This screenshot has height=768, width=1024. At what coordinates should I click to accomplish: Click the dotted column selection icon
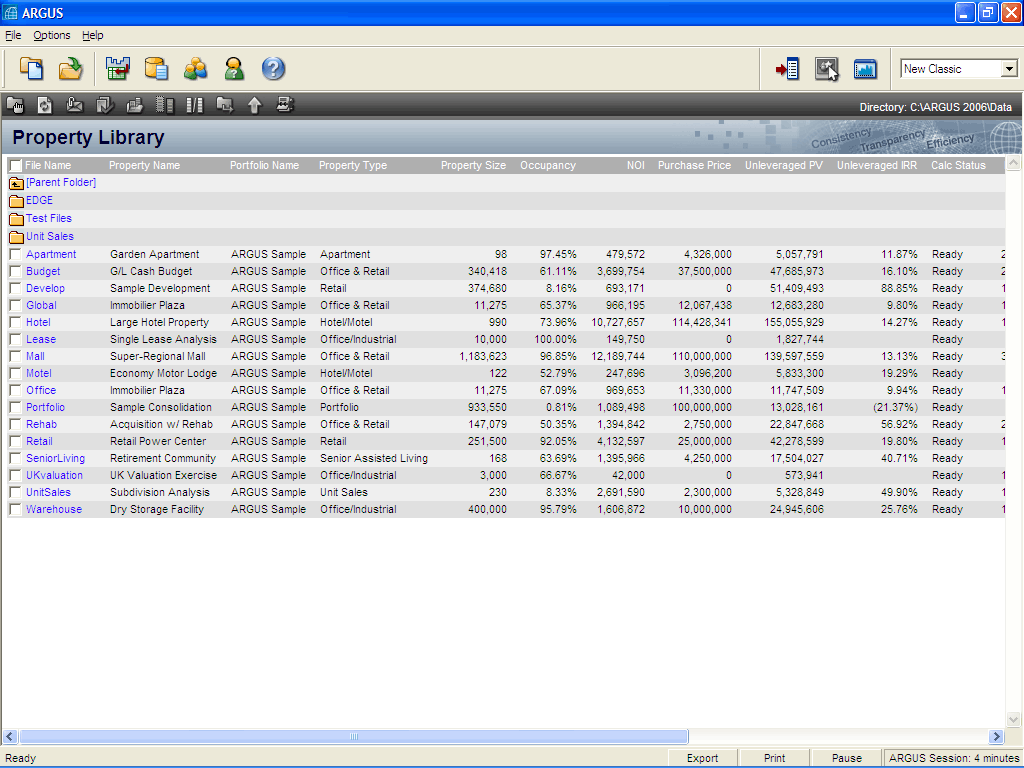[x=165, y=104]
